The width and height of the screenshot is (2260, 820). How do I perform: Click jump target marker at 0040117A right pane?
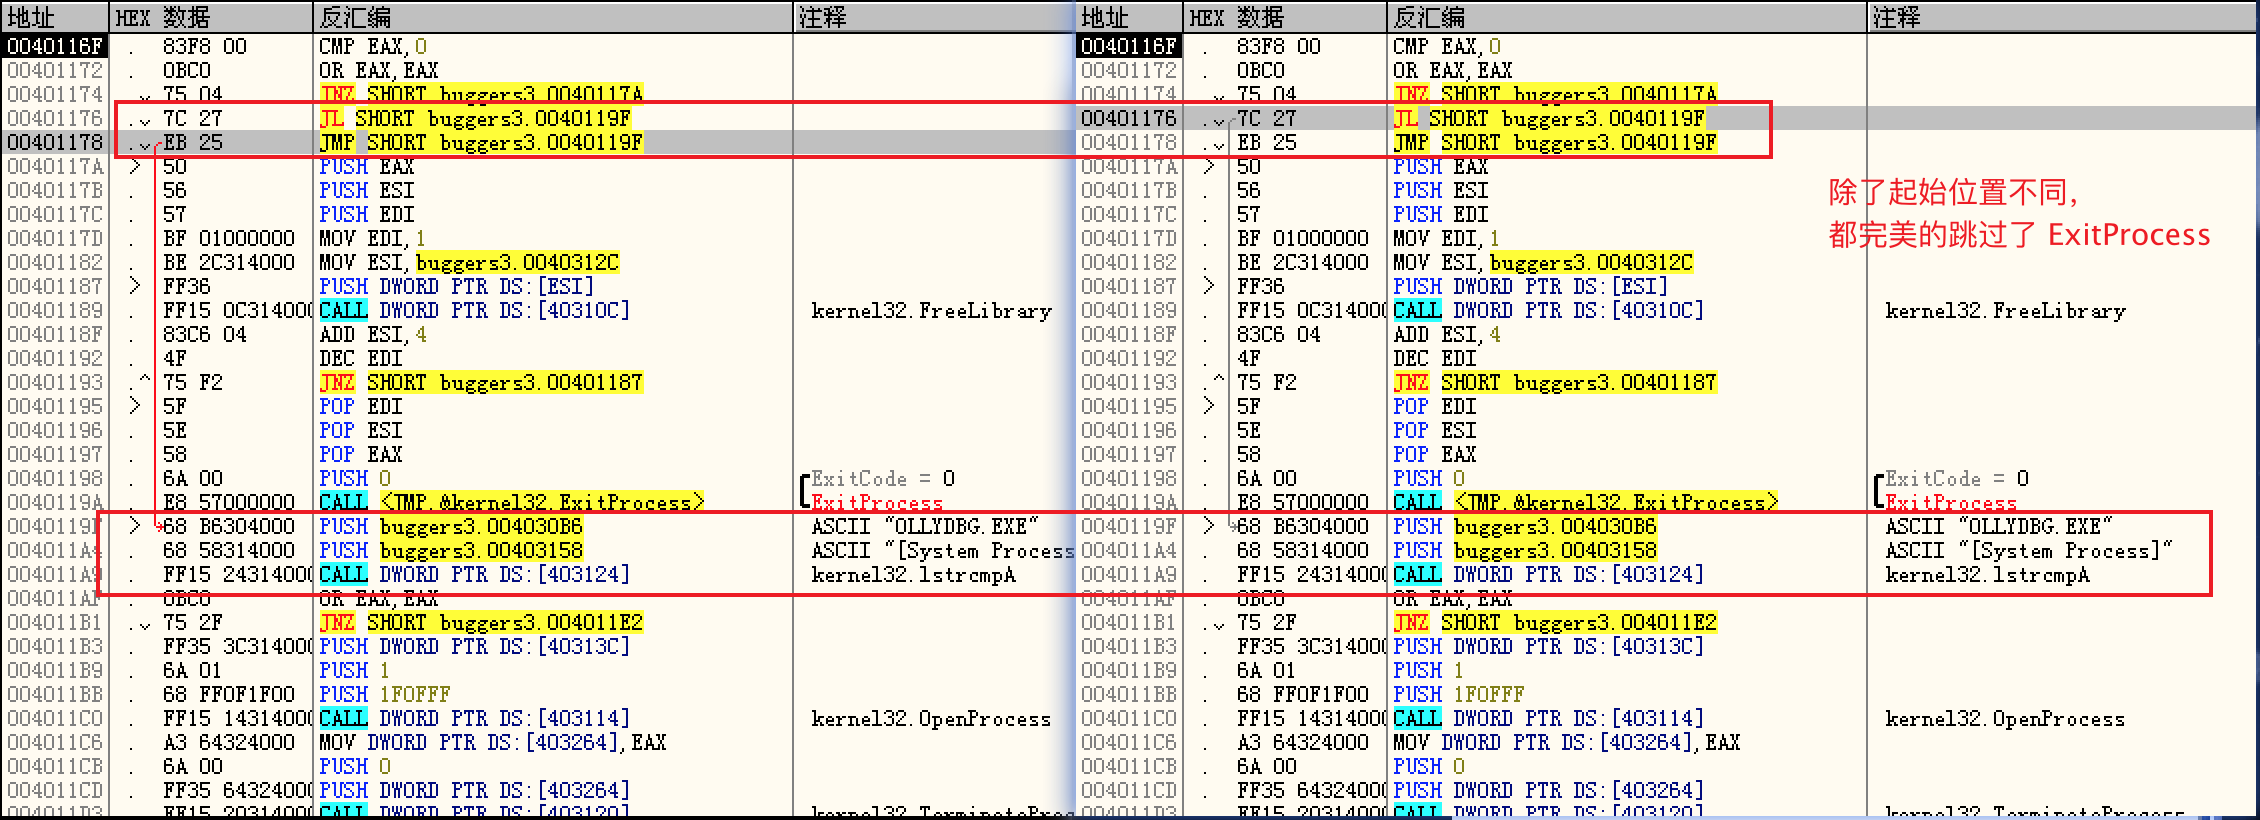(1210, 166)
